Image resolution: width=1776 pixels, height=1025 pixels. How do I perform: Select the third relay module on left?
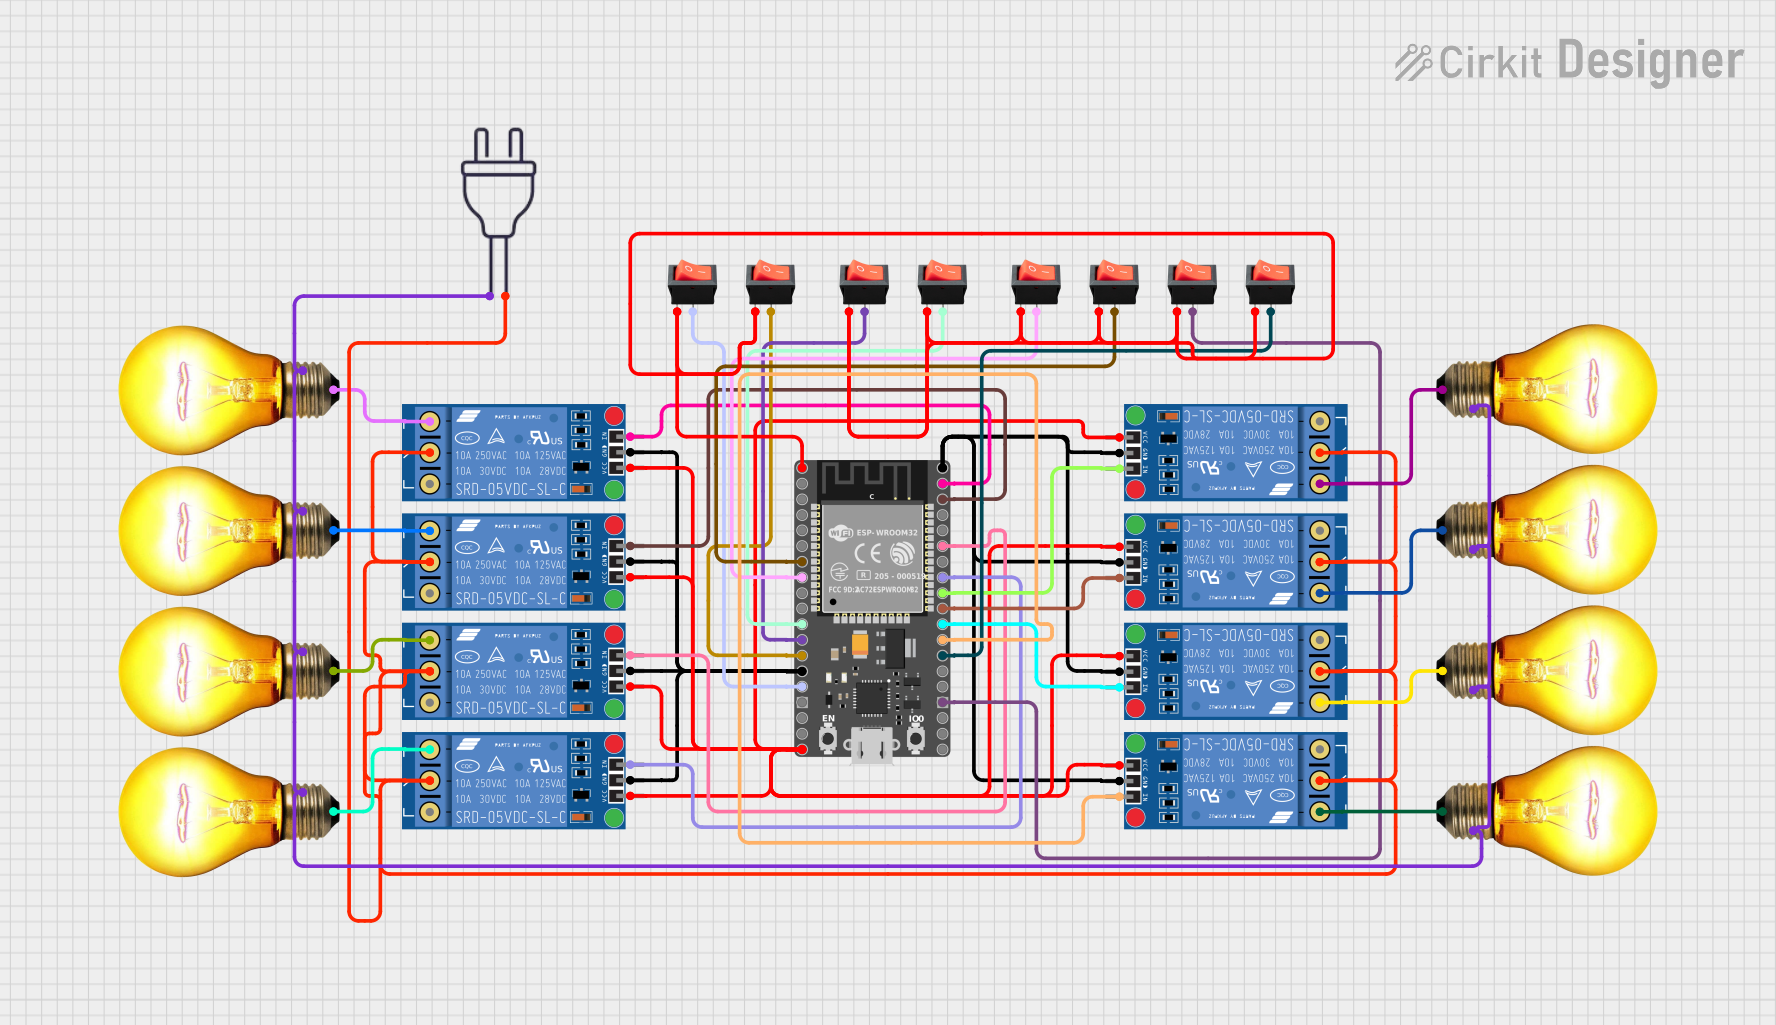(x=514, y=671)
